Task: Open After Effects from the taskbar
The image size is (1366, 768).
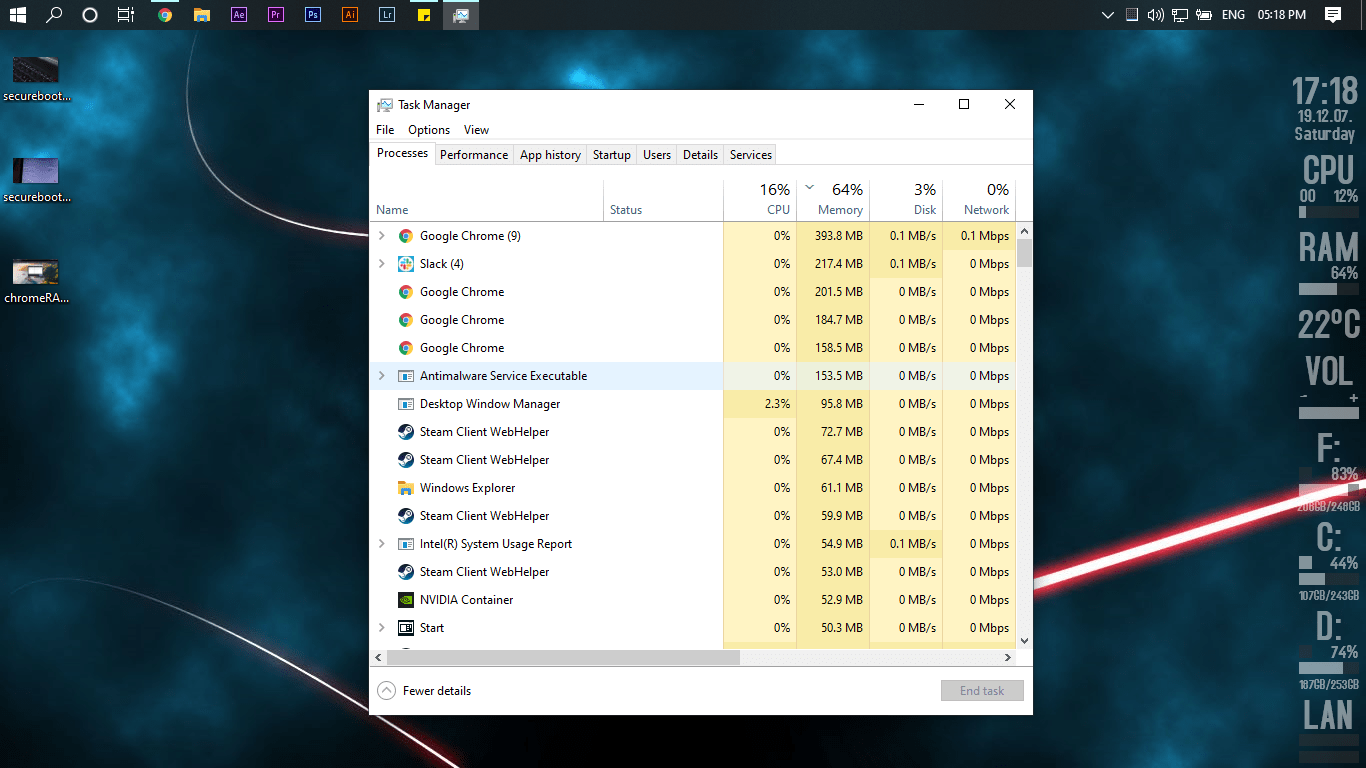Action: coord(238,15)
